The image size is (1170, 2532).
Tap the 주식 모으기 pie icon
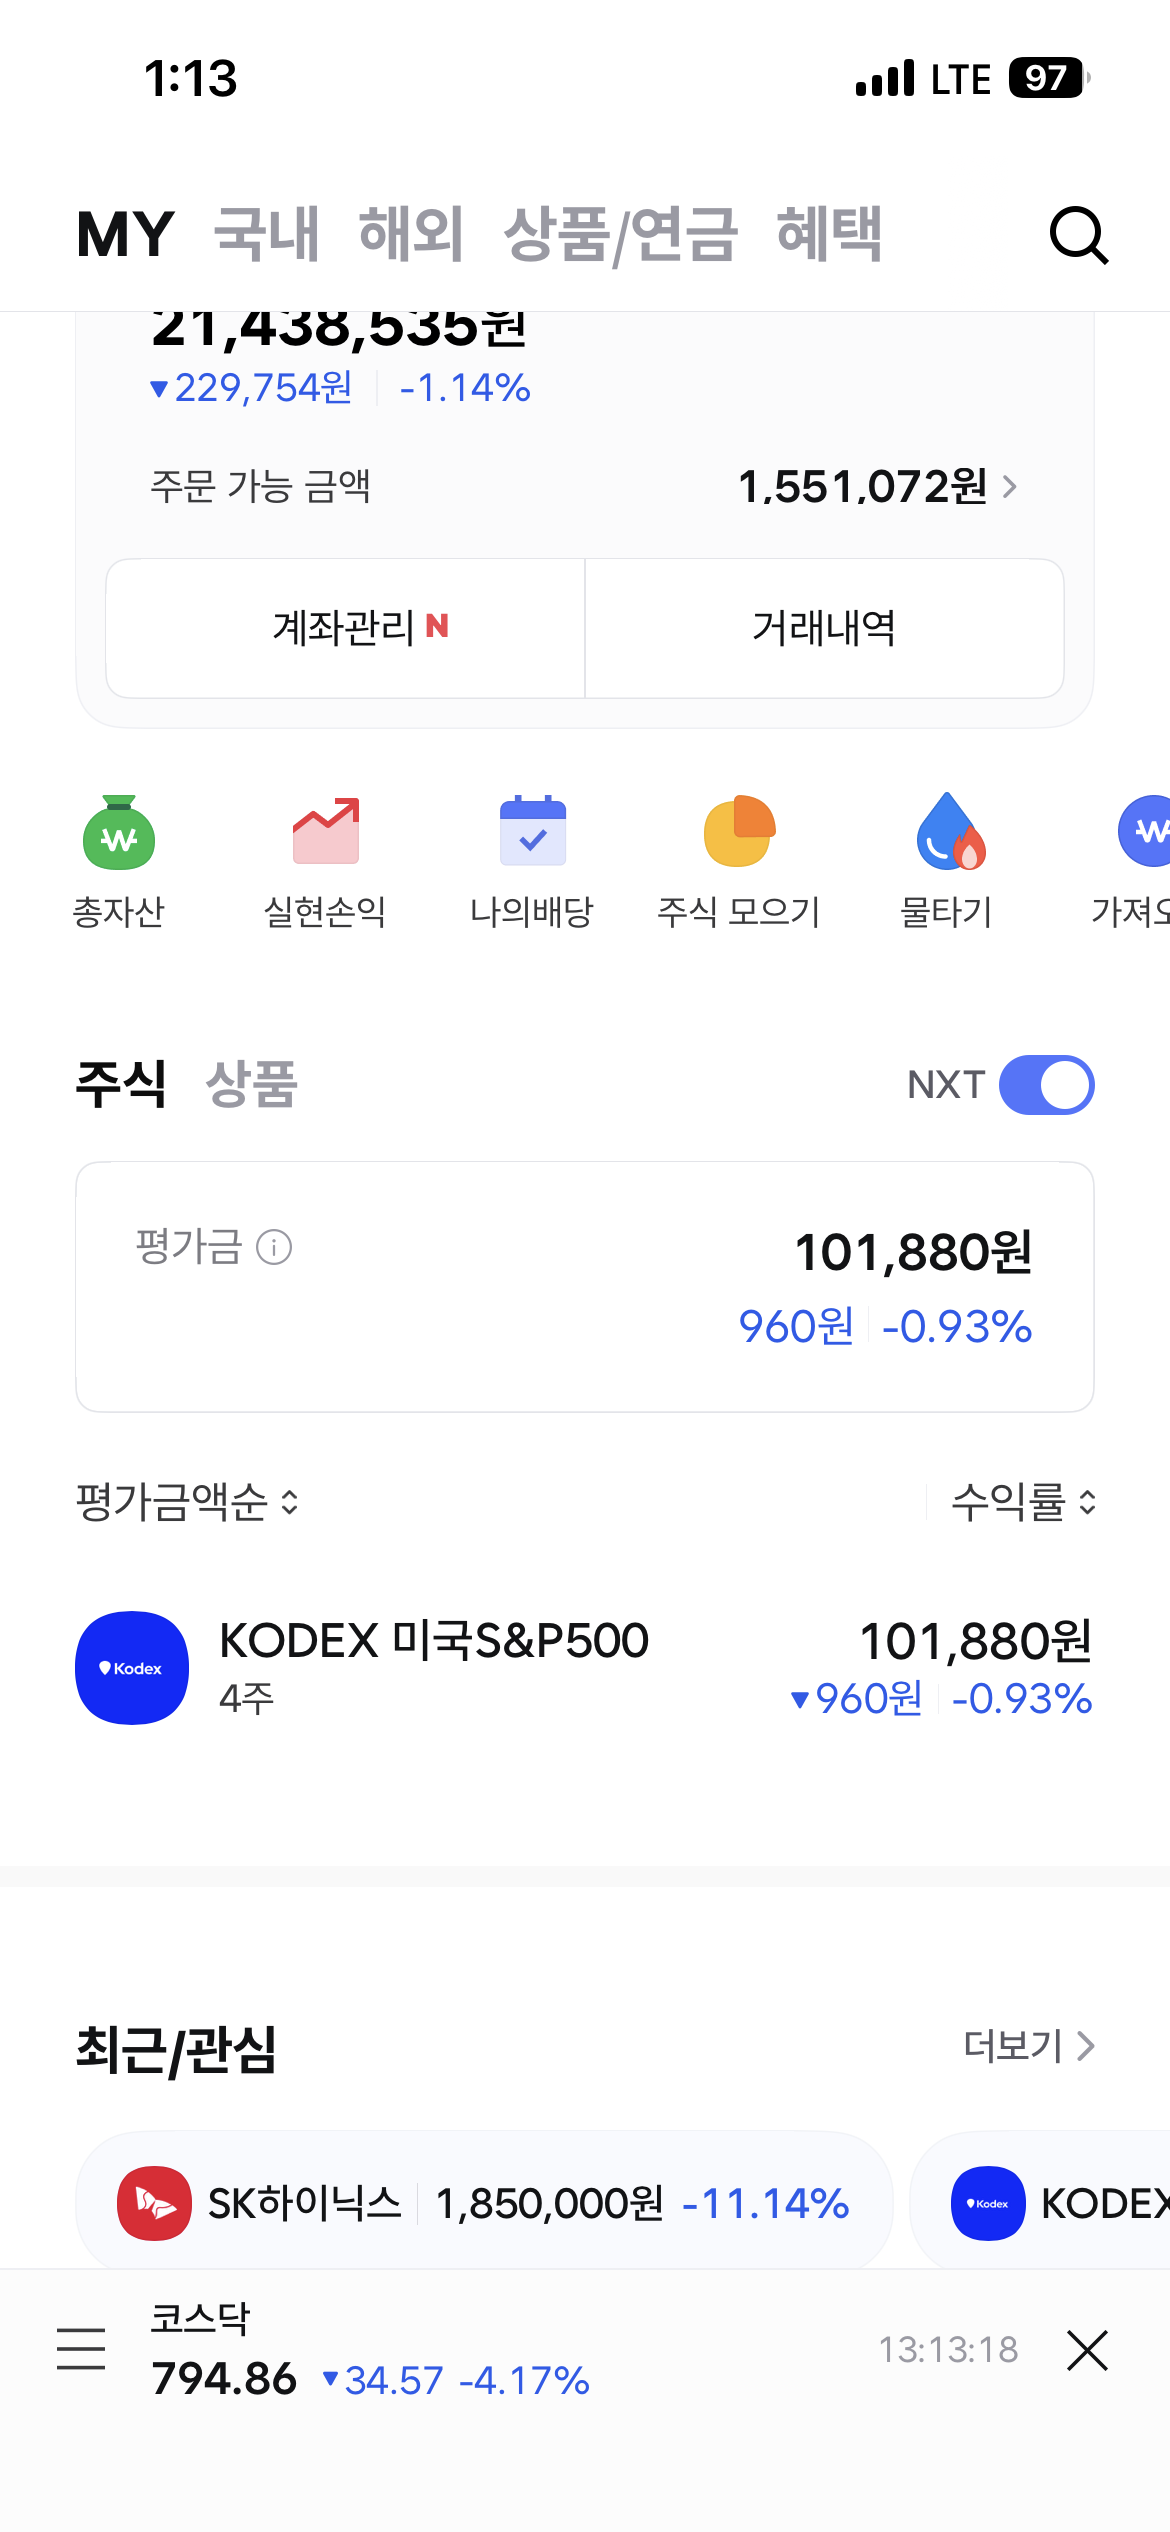(x=739, y=830)
